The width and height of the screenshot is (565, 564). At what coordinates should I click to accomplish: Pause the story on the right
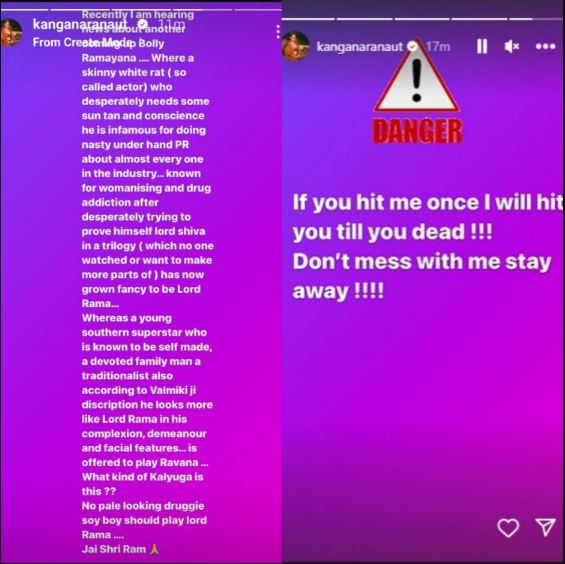(x=482, y=46)
